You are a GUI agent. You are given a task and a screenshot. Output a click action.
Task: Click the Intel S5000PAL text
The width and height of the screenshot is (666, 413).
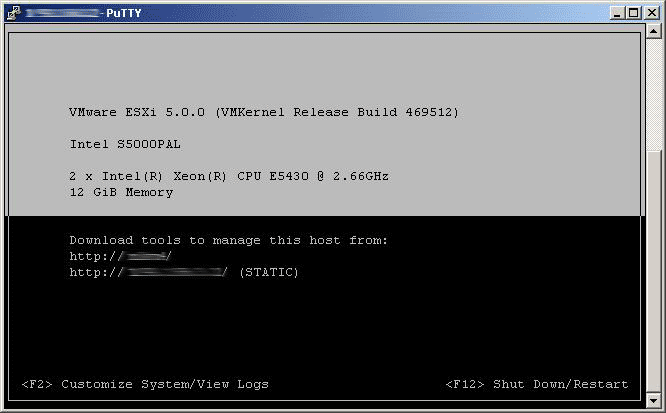pyautogui.click(x=125, y=144)
